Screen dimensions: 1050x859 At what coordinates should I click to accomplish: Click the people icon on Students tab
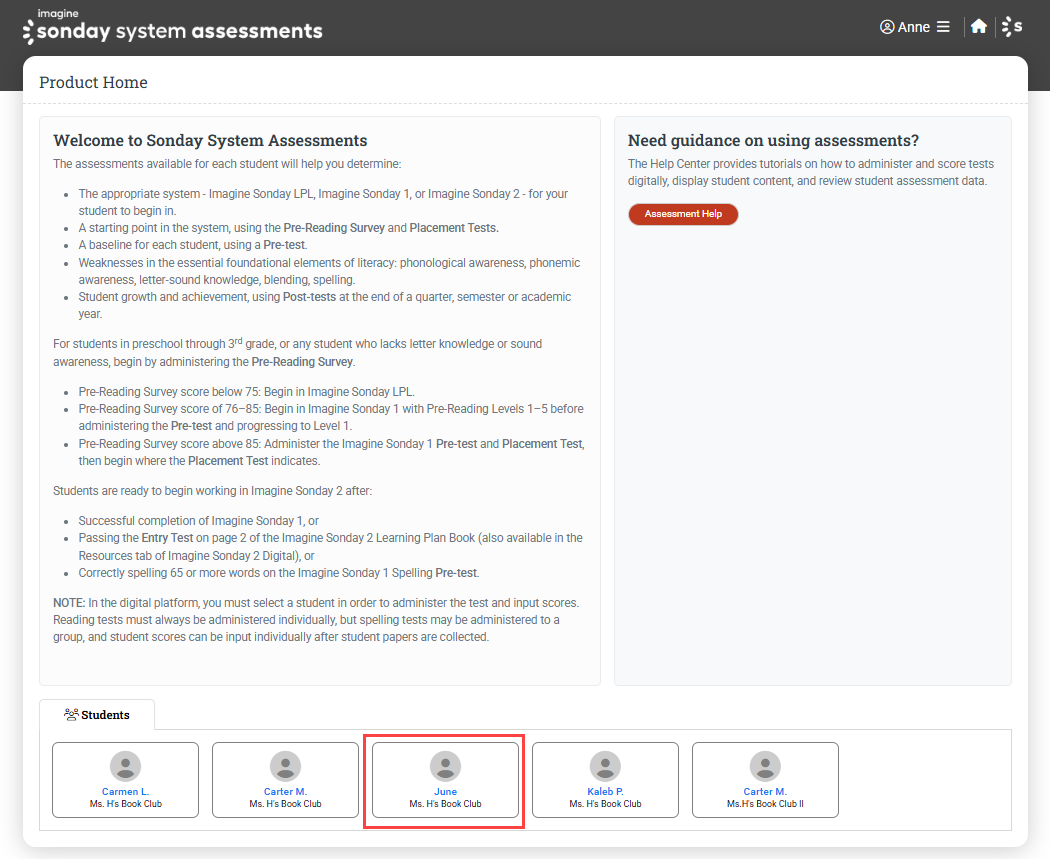pyautogui.click(x=71, y=715)
